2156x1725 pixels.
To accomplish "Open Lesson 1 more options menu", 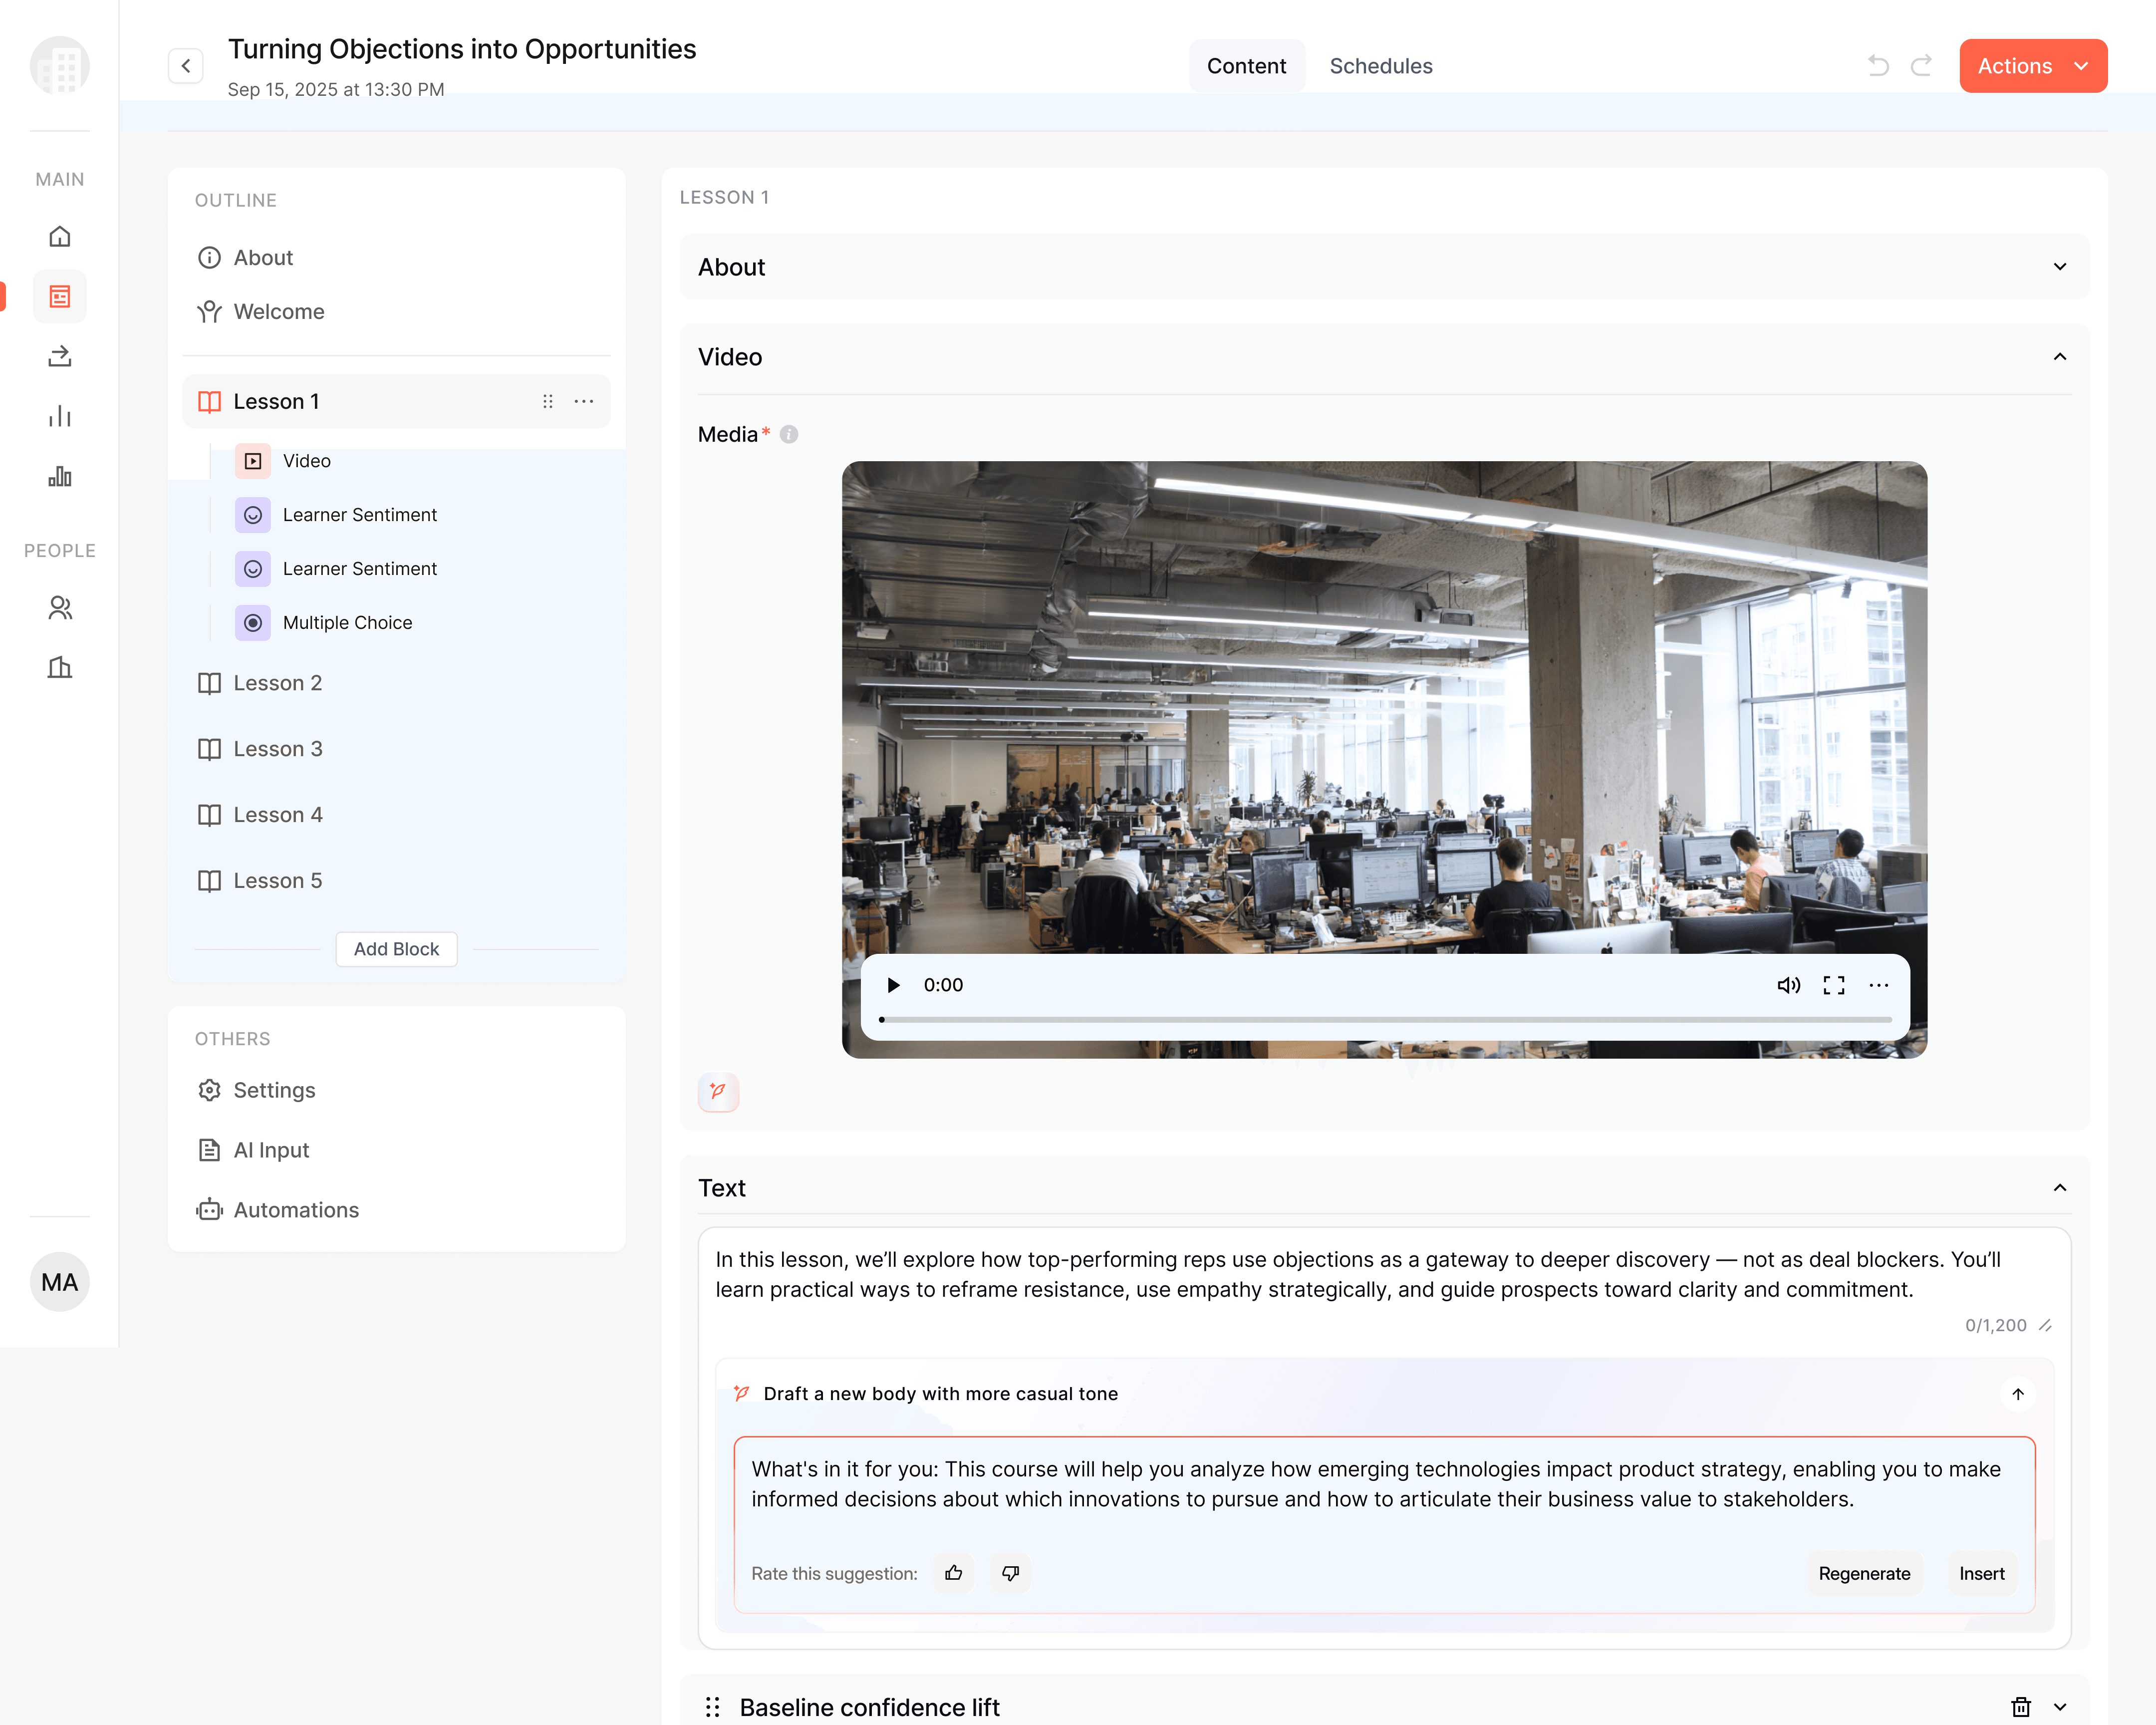I will pos(584,401).
